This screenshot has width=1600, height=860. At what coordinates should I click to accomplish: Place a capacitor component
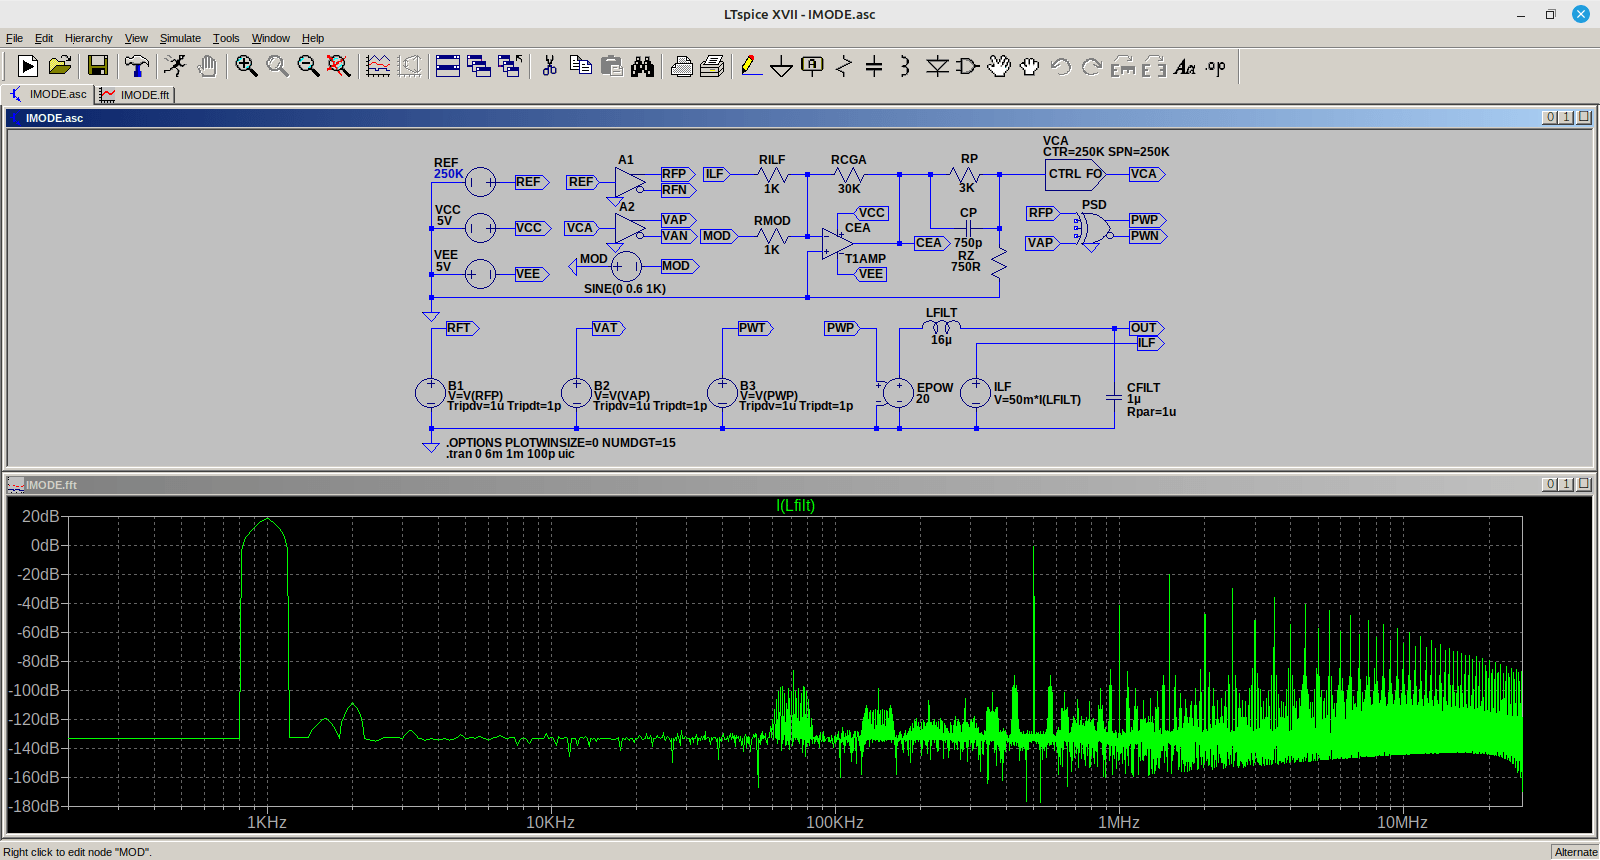coord(874,66)
